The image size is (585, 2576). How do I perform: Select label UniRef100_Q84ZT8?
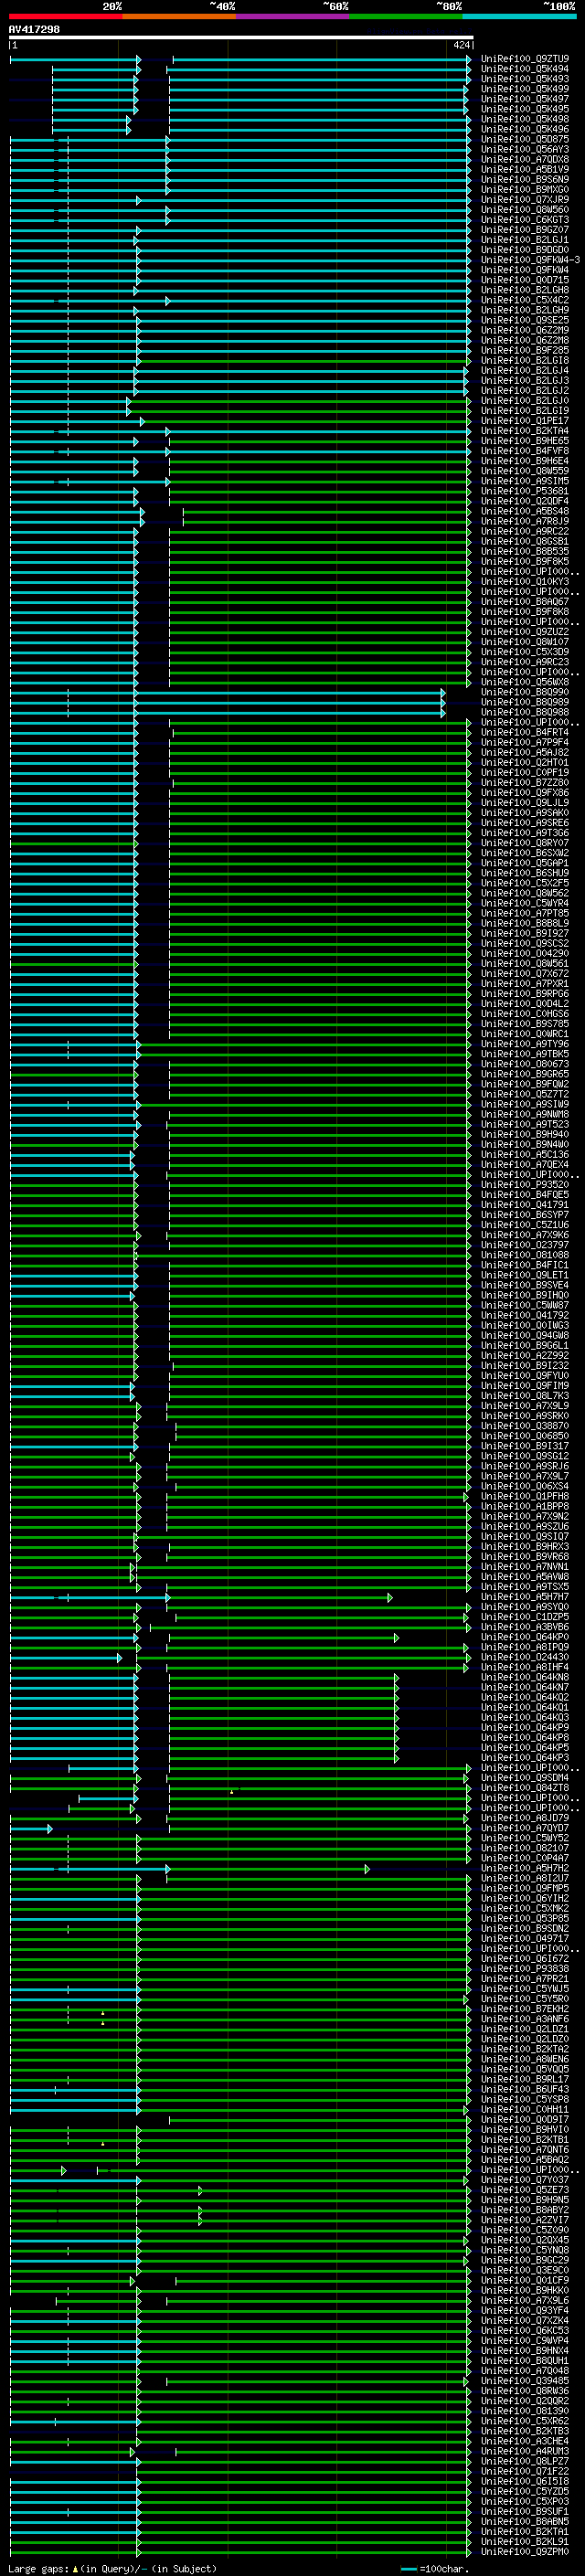(x=525, y=1788)
